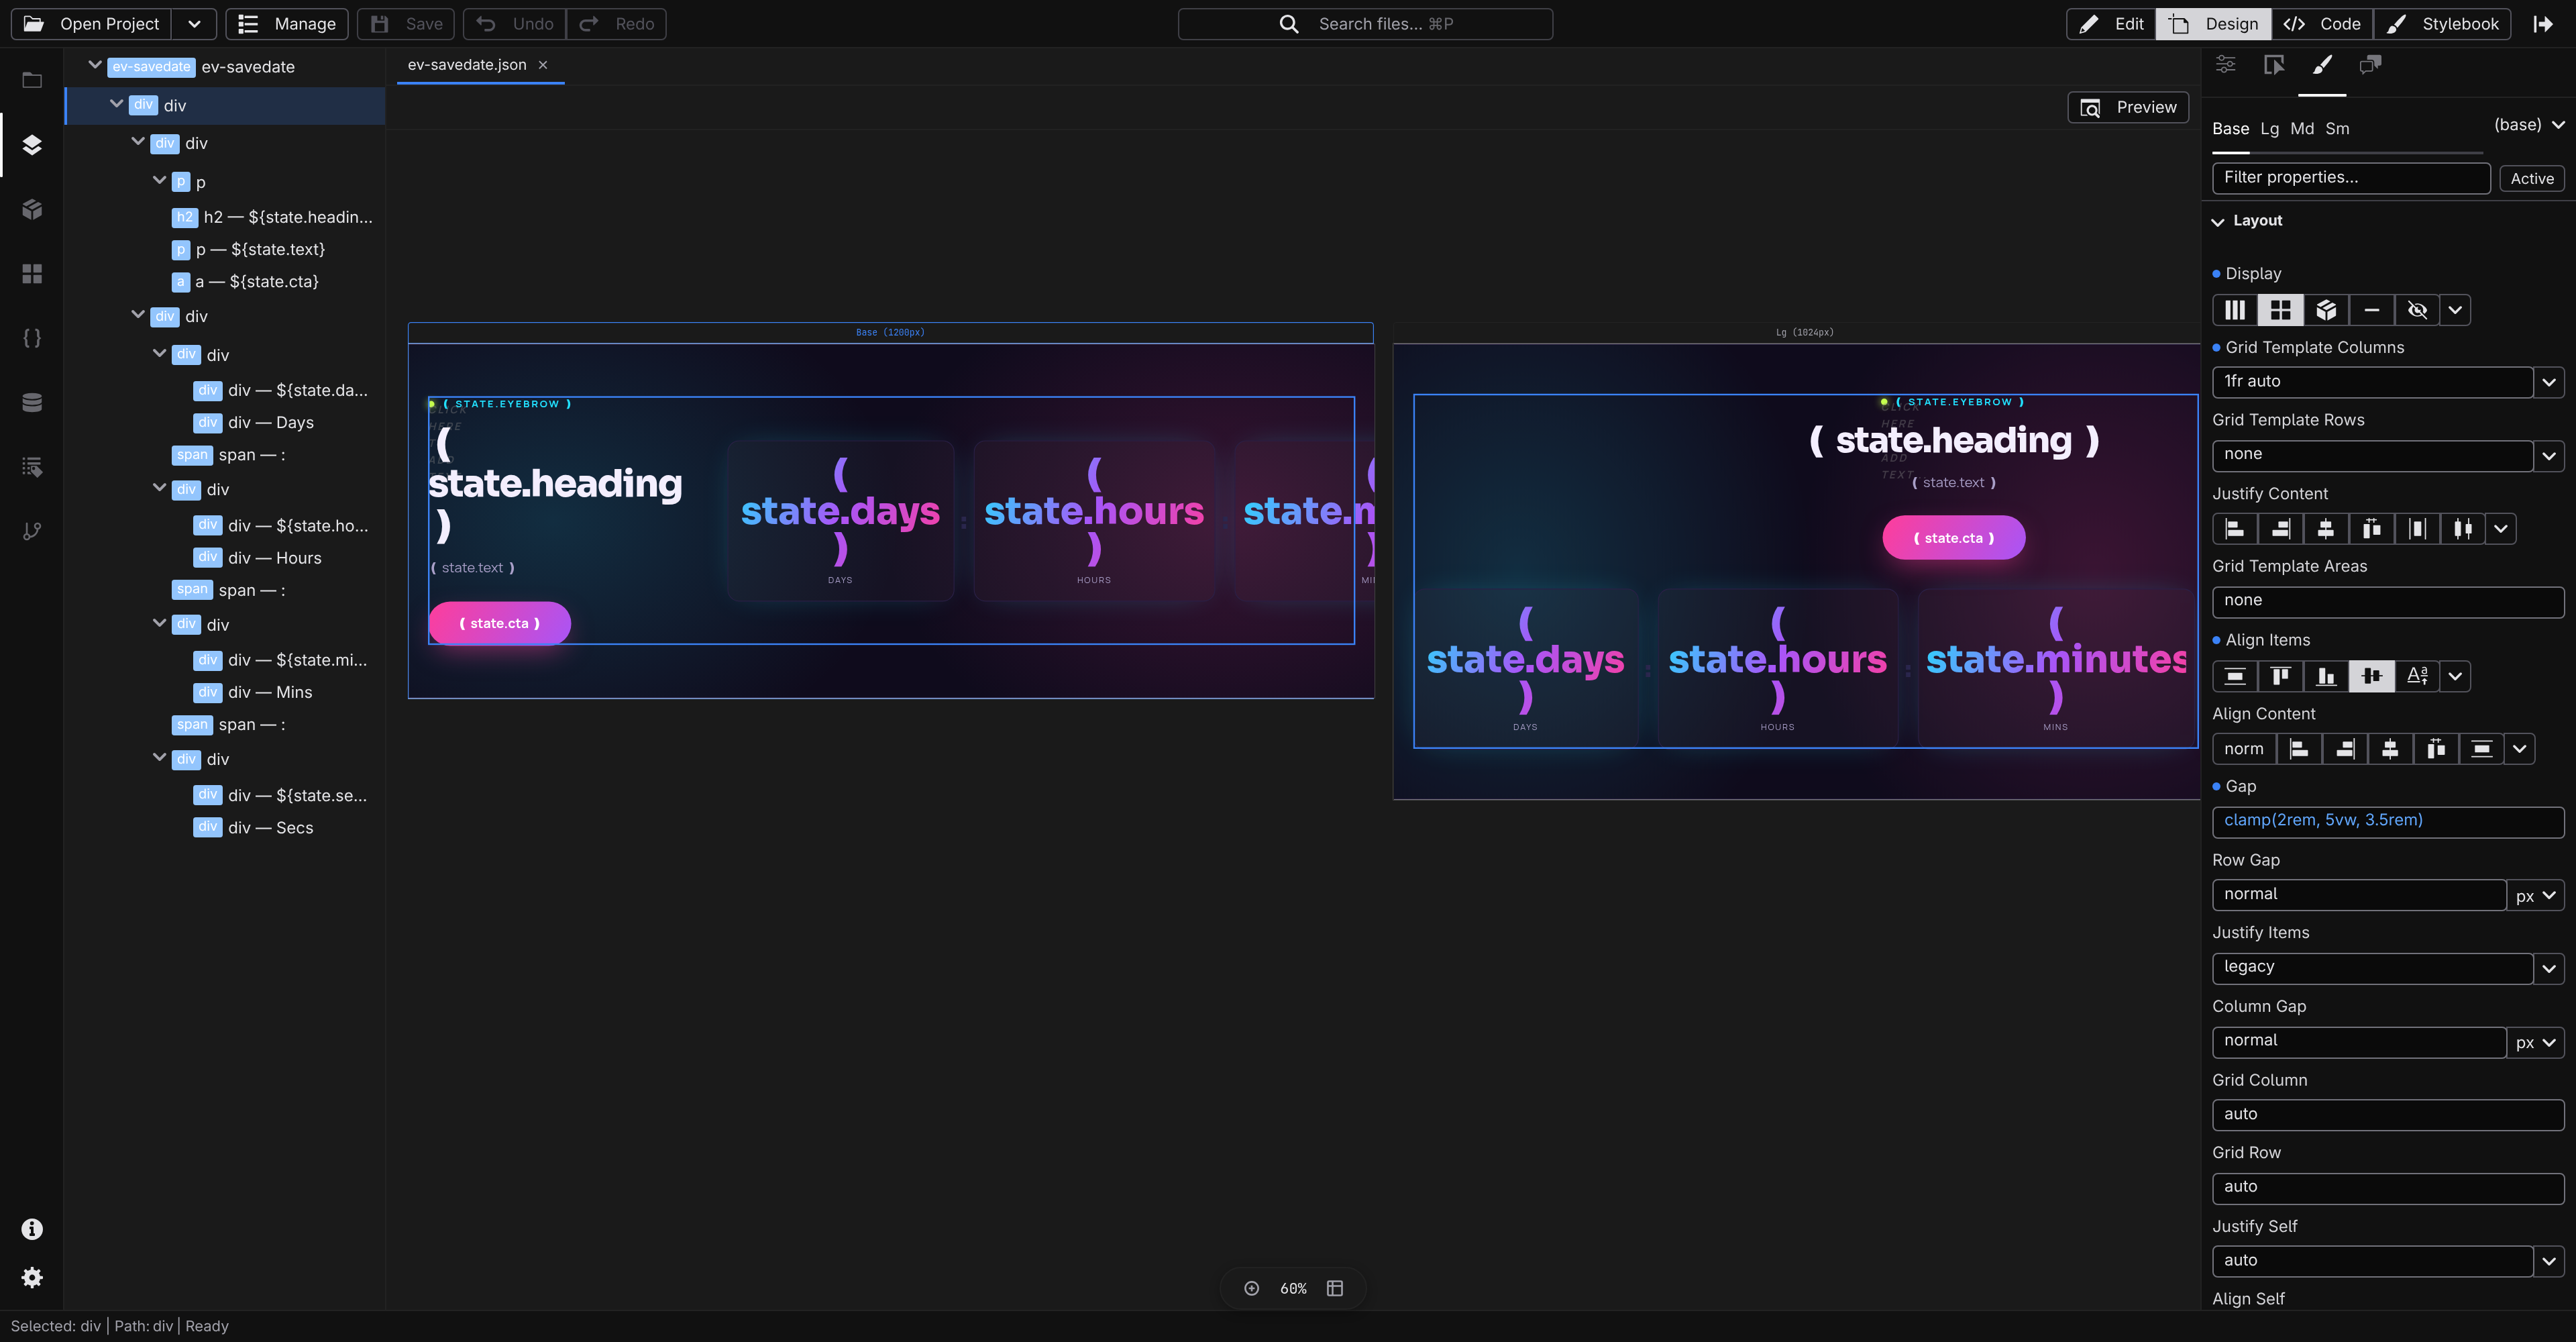The height and width of the screenshot is (1342, 2576).
Task: Collapse the Layout section
Action: point(2218,221)
